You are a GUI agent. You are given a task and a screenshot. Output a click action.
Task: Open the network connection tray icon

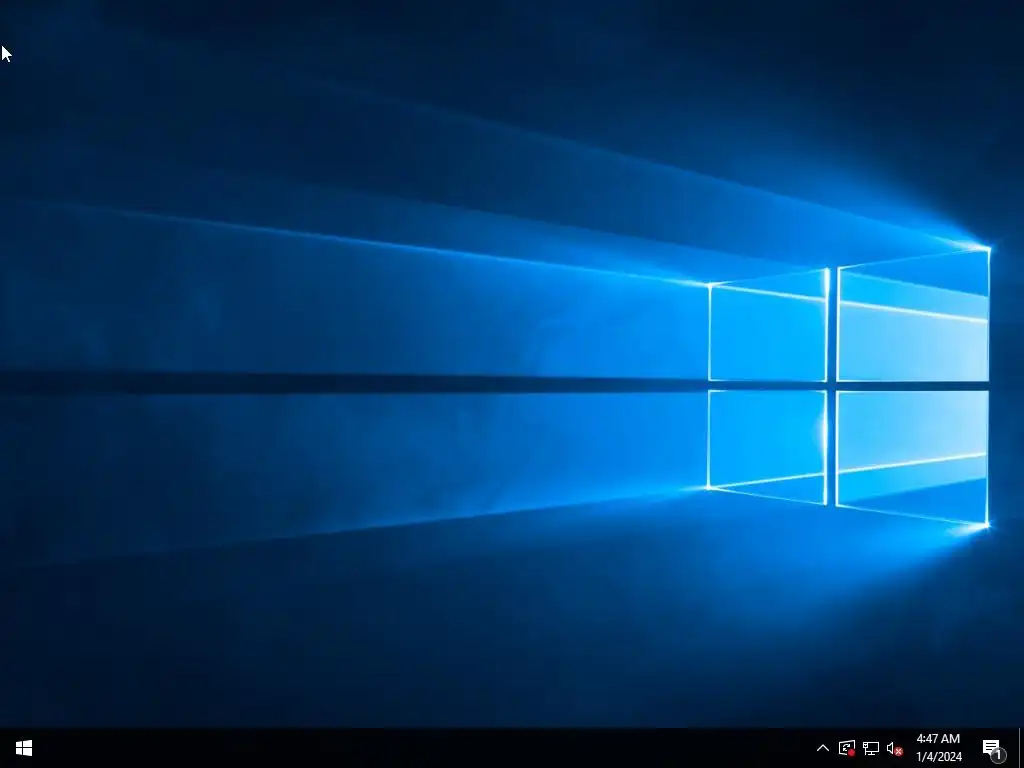coord(871,748)
